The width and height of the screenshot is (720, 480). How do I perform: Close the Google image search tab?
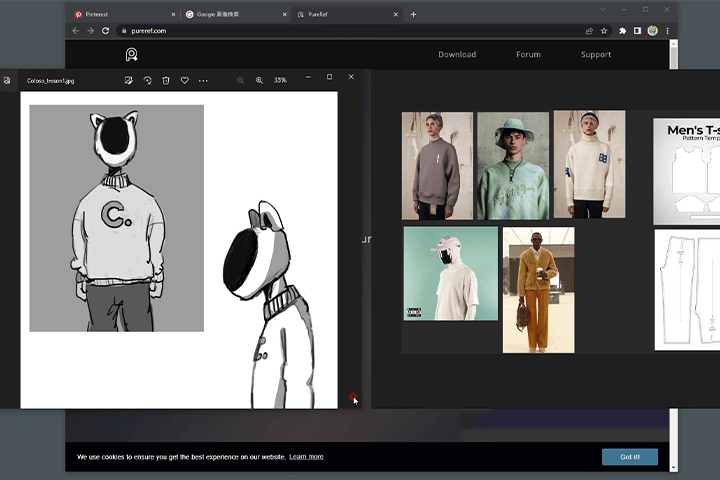284,14
